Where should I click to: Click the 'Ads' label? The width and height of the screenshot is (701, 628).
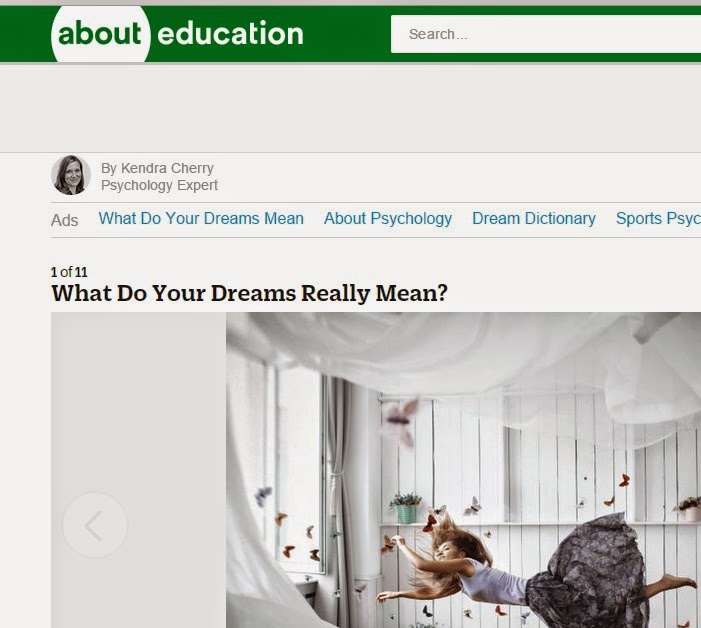[65, 220]
